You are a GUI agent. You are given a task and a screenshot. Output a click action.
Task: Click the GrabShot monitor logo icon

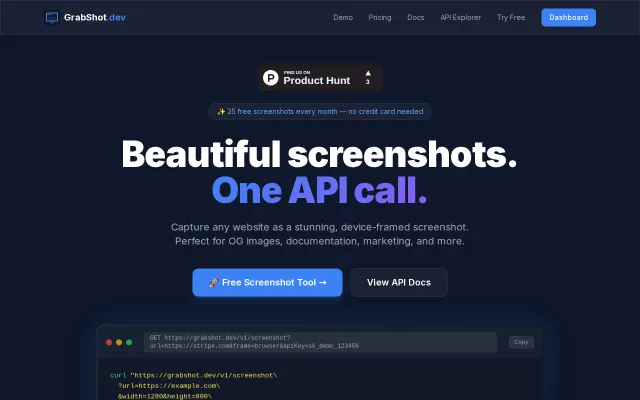52,18
